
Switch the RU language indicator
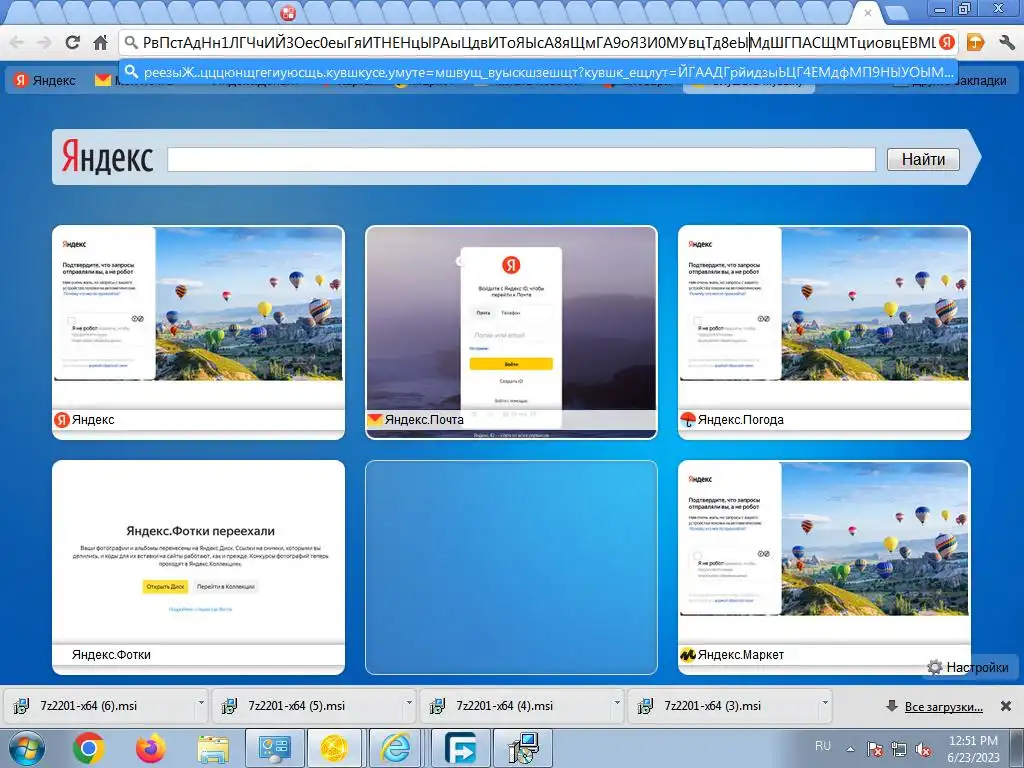822,746
